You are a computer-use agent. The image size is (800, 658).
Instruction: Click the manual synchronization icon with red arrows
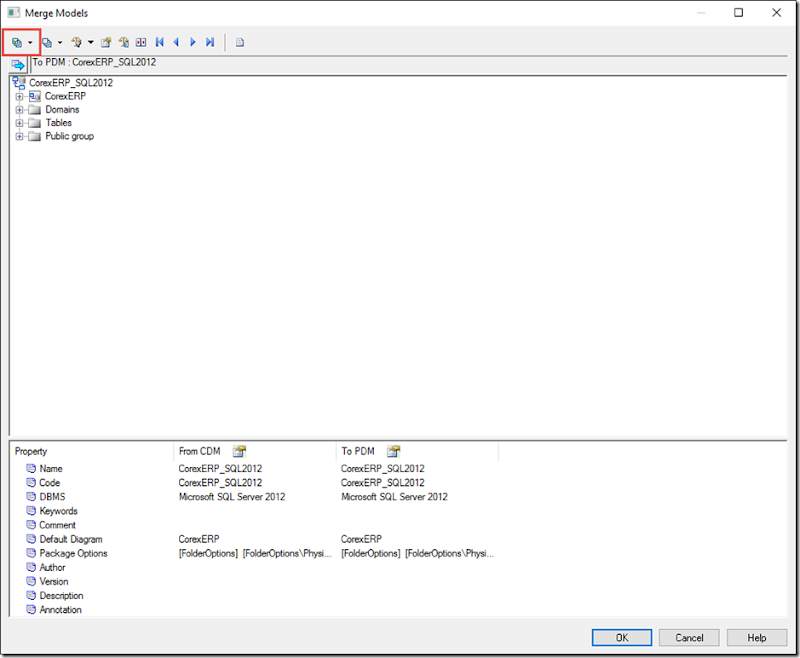141,42
